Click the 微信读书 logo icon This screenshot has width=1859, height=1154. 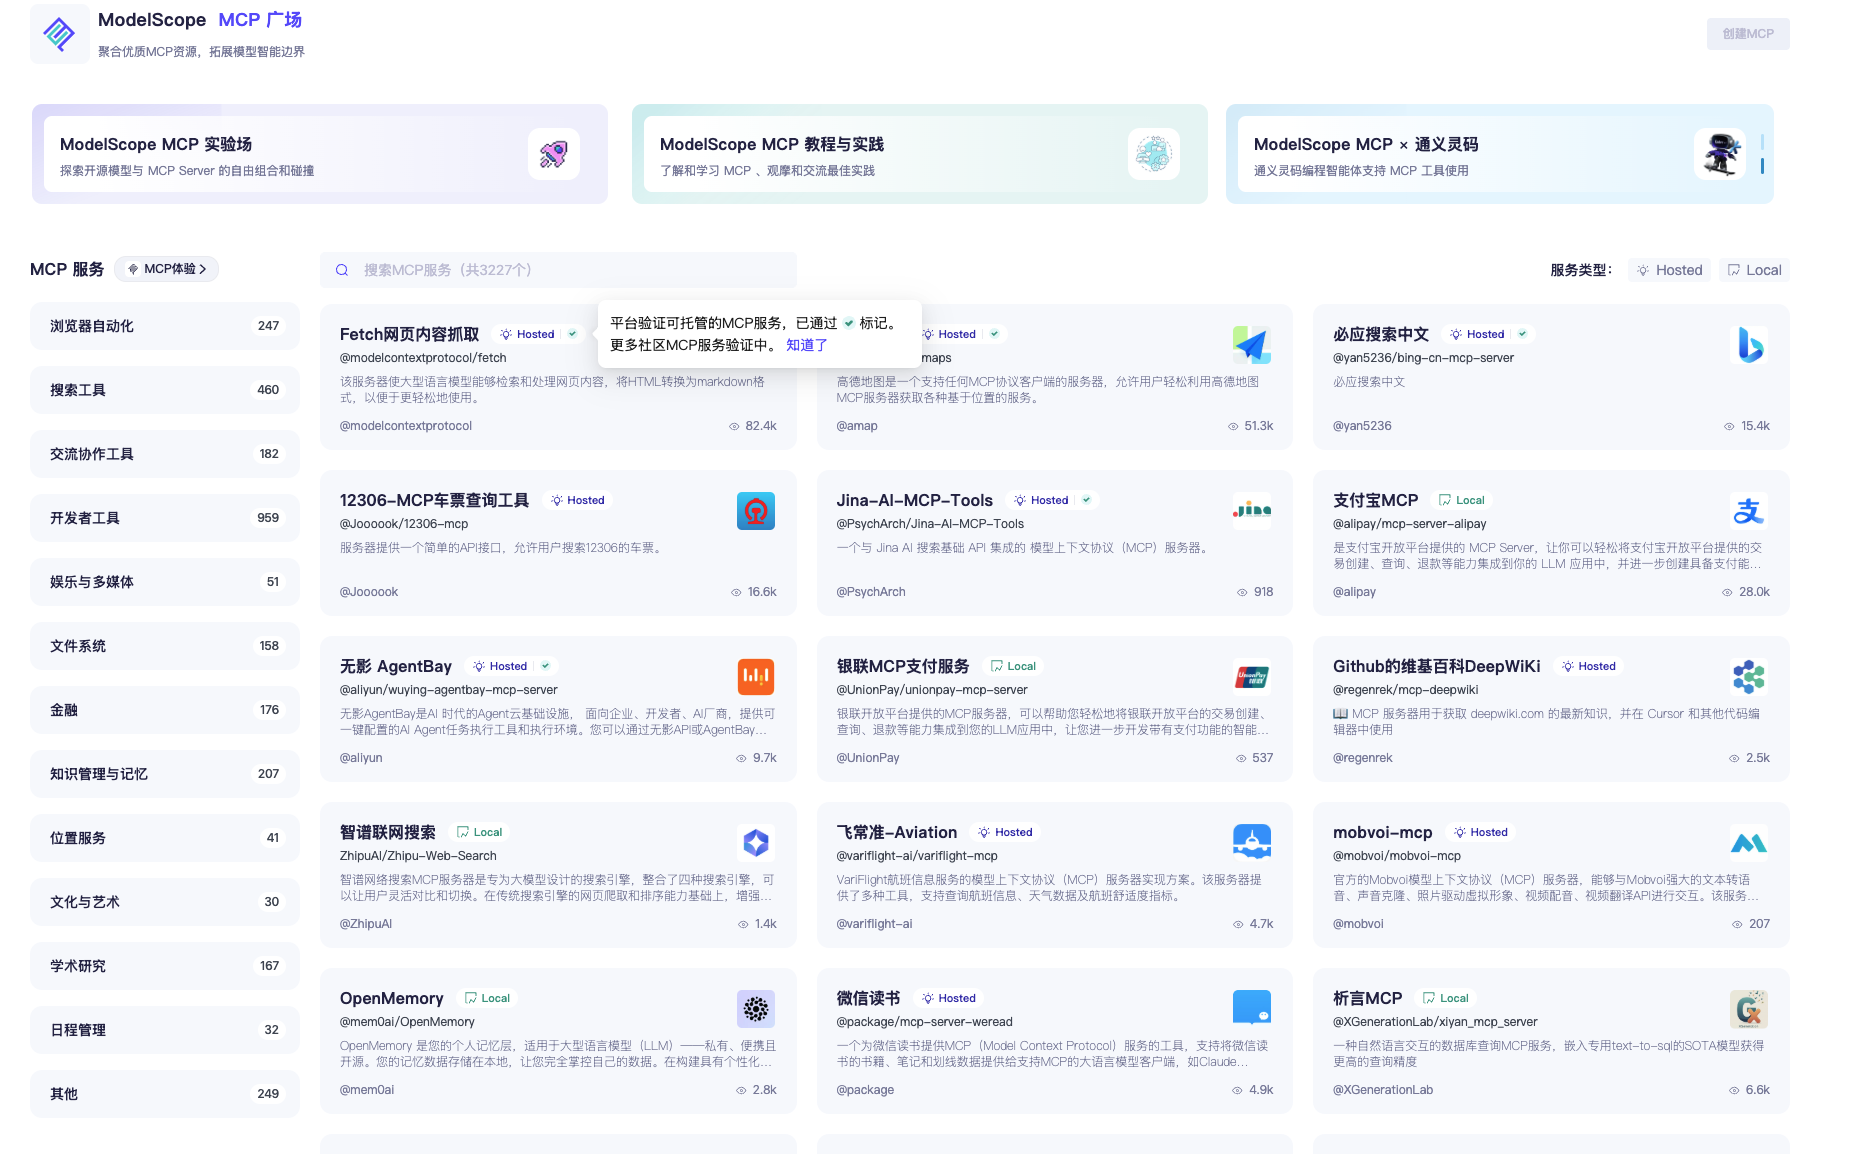(1252, 1009)
